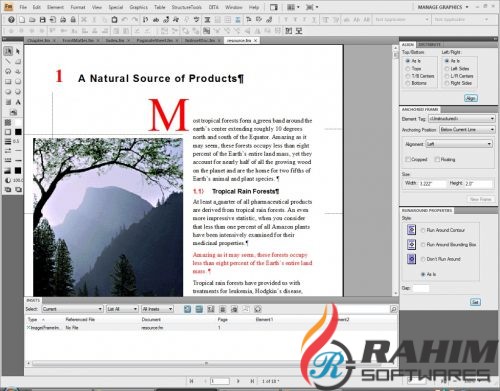500x391 pixels.
Task: Click the Set button in Runaround Properties
Action: pos(475,302)
